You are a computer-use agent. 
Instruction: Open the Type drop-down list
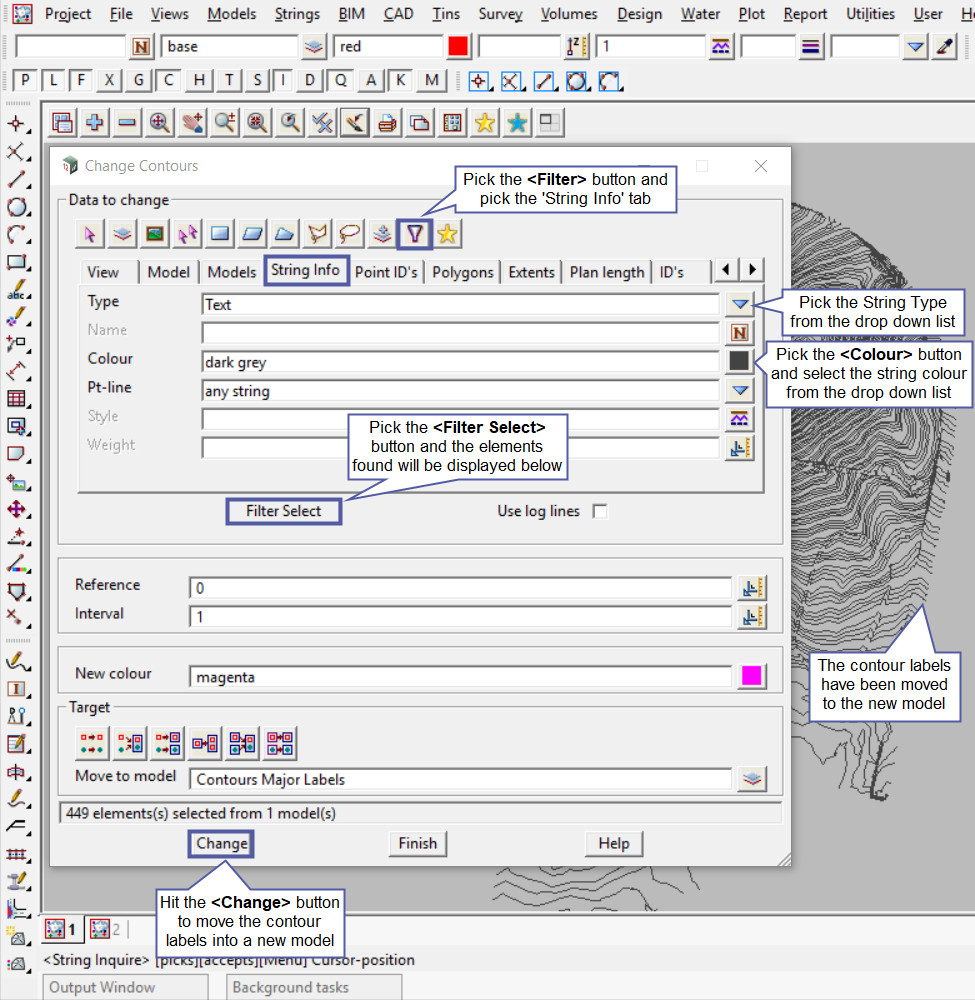coord(740,304)
